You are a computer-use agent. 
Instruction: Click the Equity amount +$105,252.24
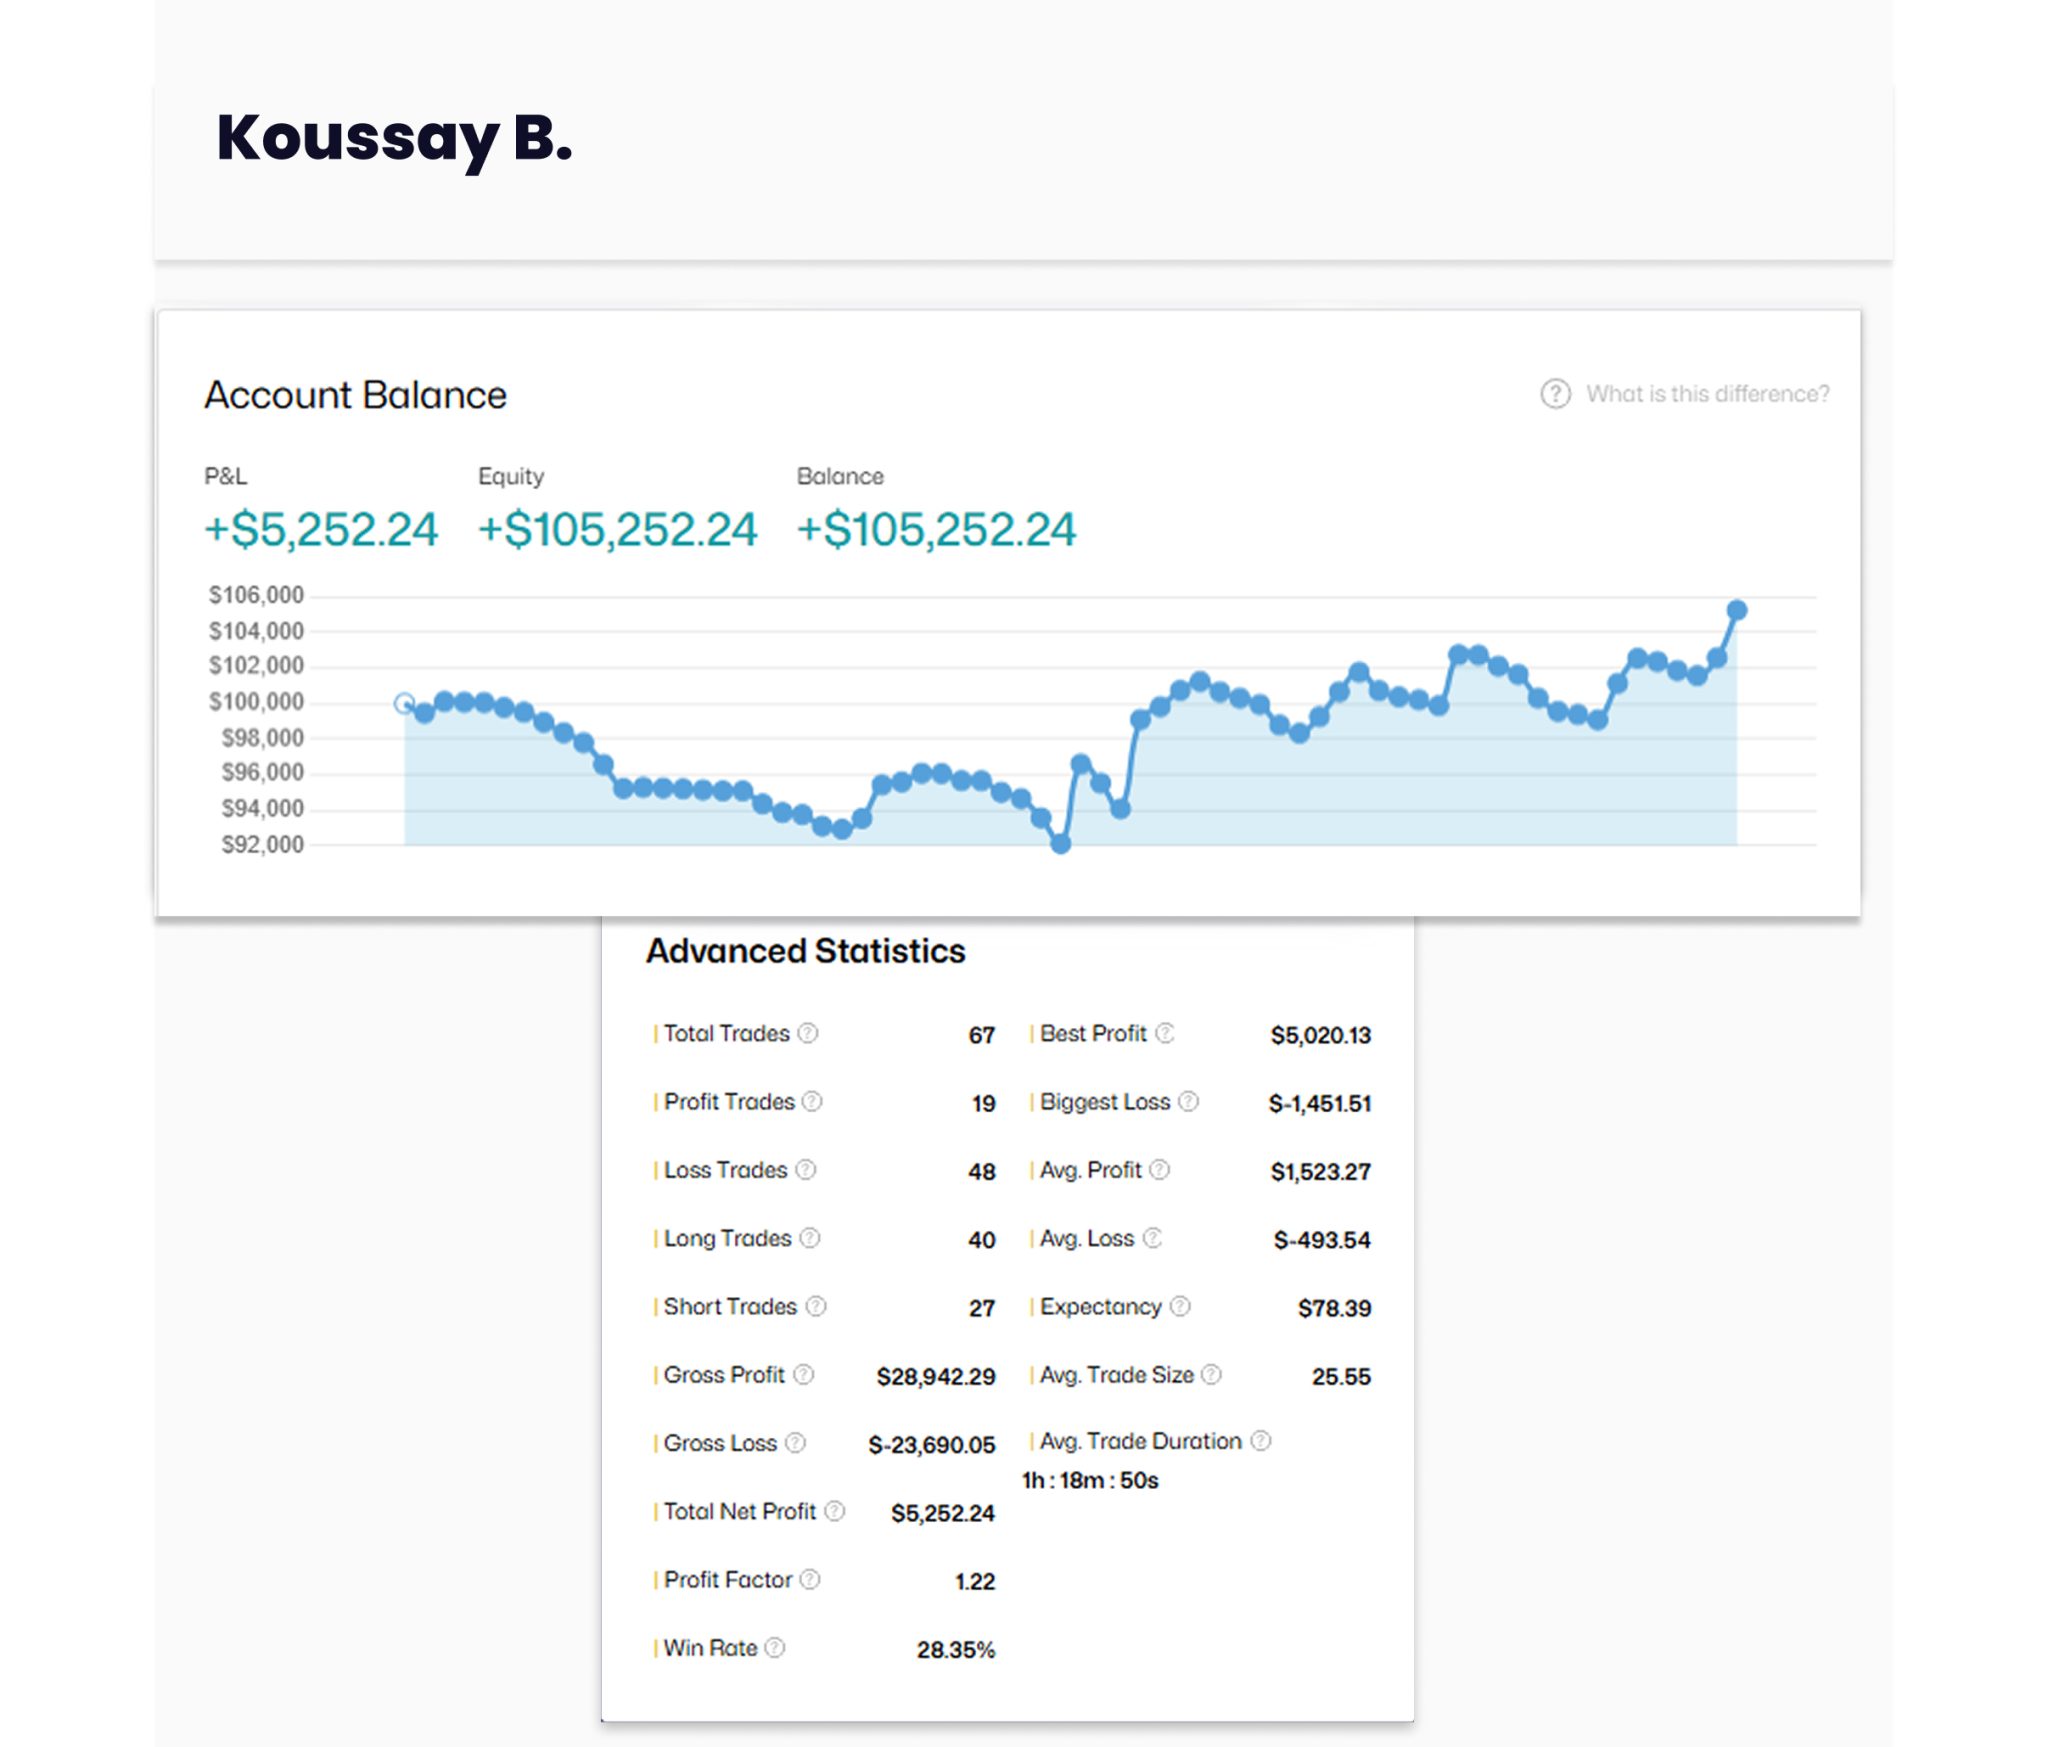pyautogui.click(x=617, y=529)
